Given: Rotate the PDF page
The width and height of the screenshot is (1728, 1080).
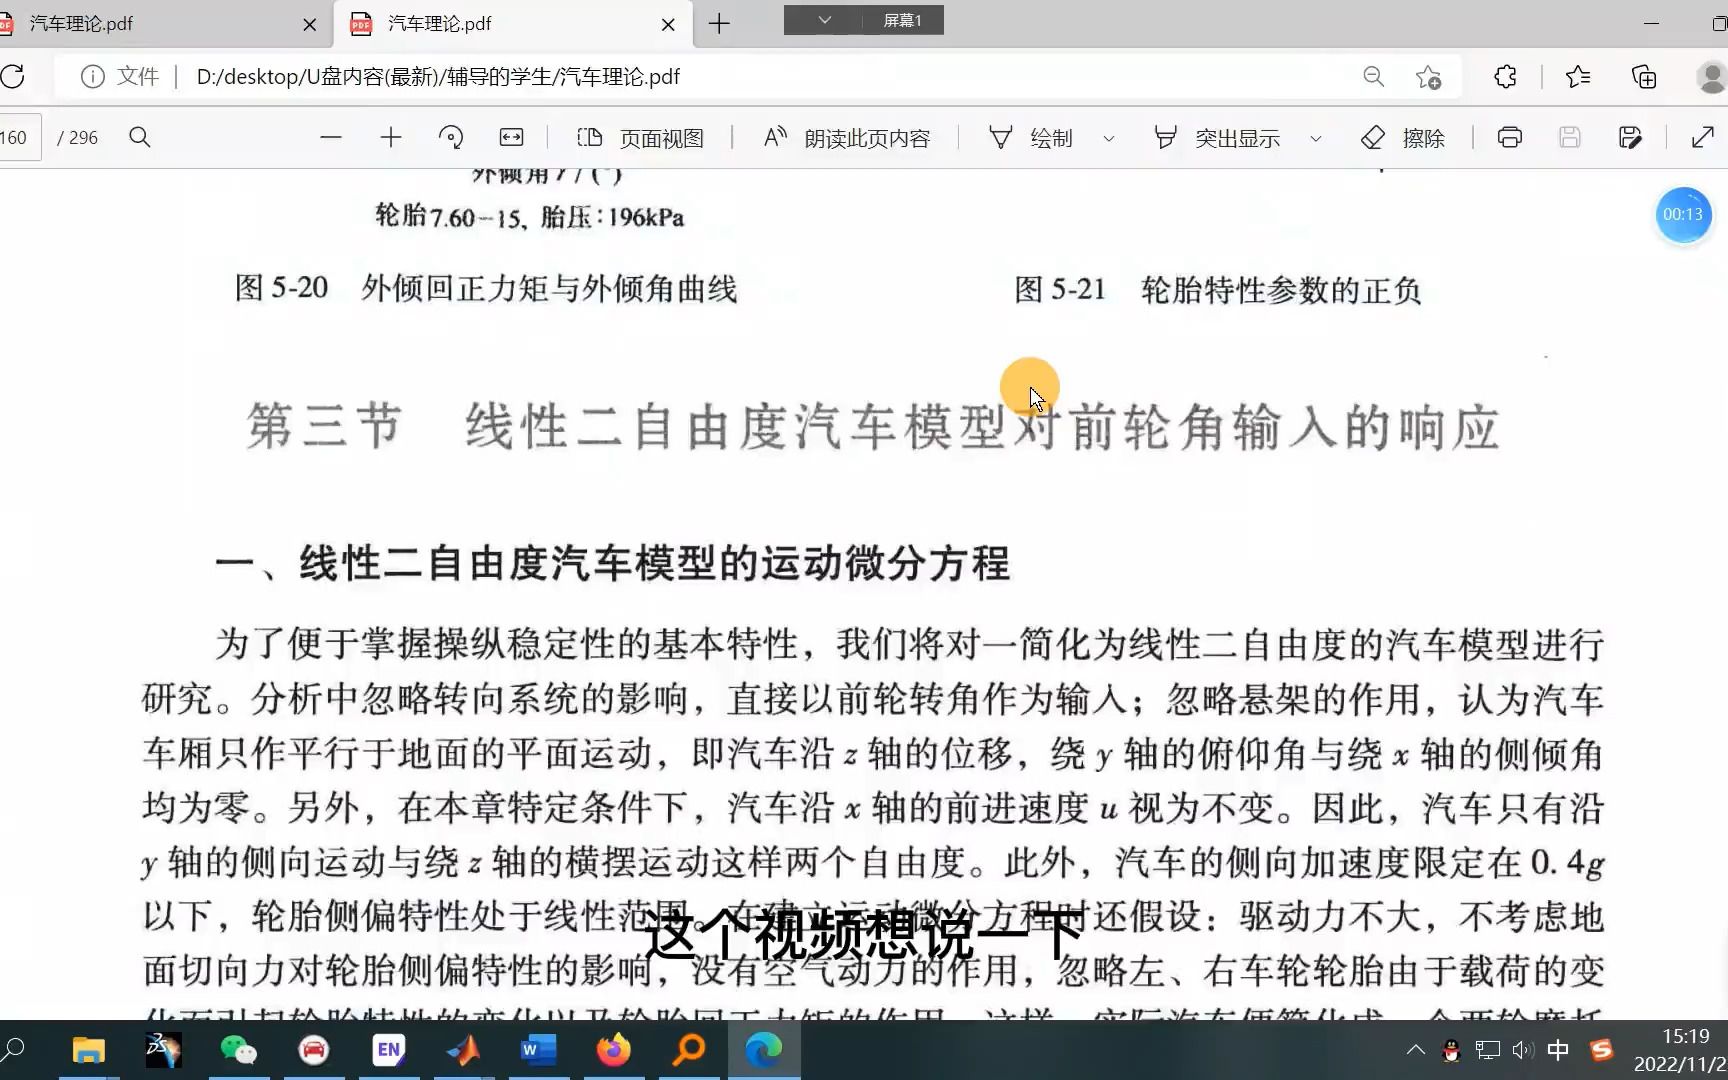Looking at the screenshot, I should (x=451, y=137).
